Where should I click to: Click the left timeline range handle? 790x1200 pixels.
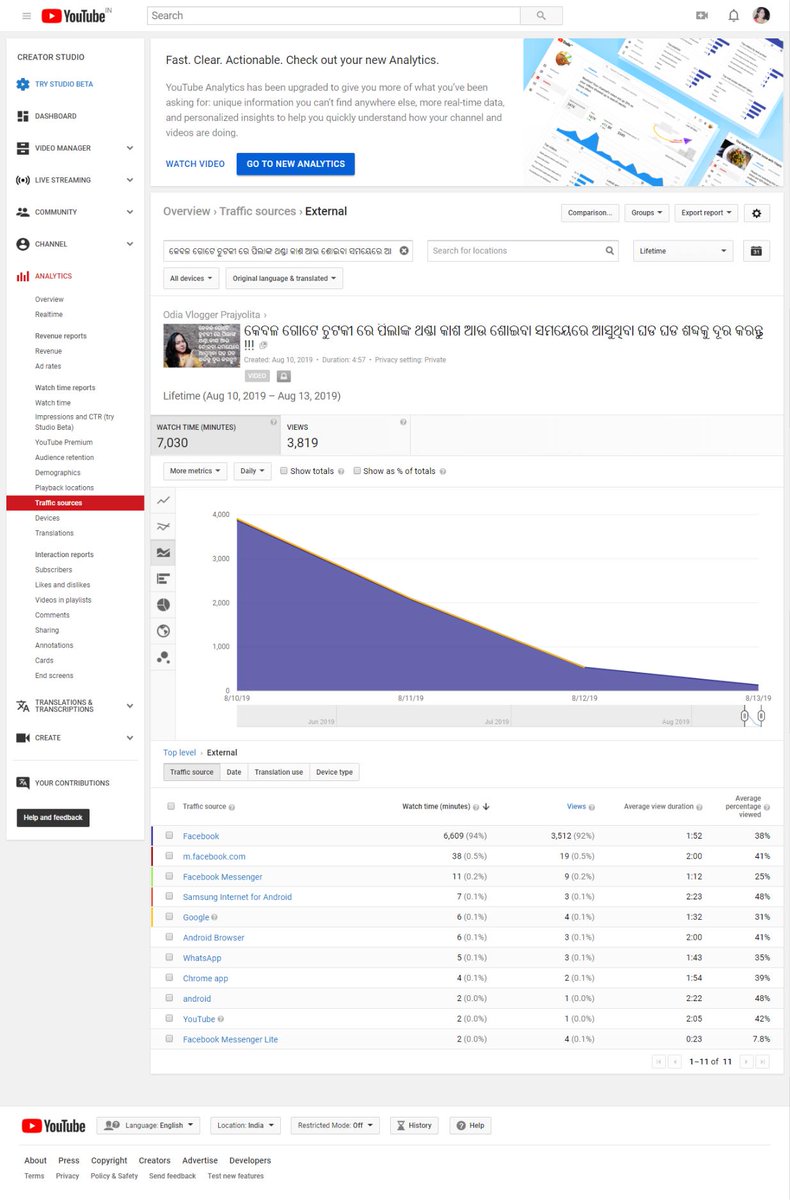[745, 716]
